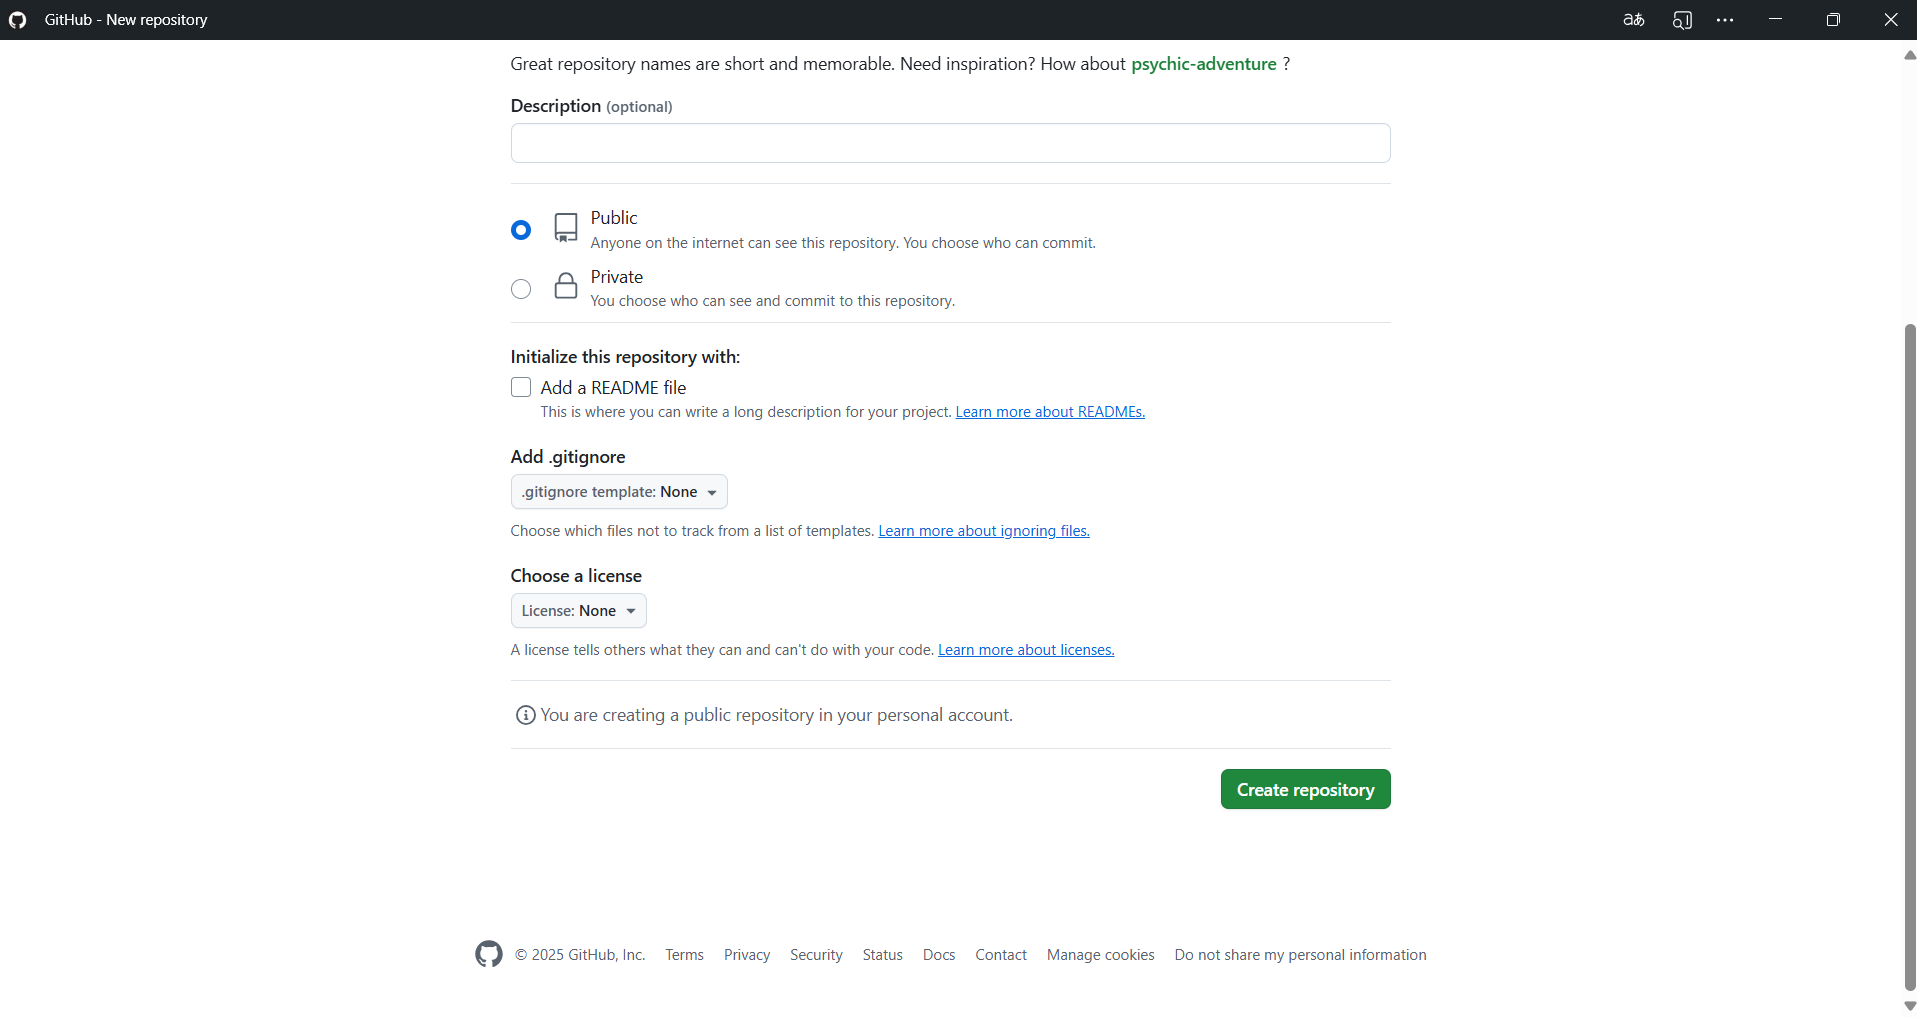Click the Public option label
Screen dimensions: 1917x1017
pyautogui.click(x=614, y=218)
